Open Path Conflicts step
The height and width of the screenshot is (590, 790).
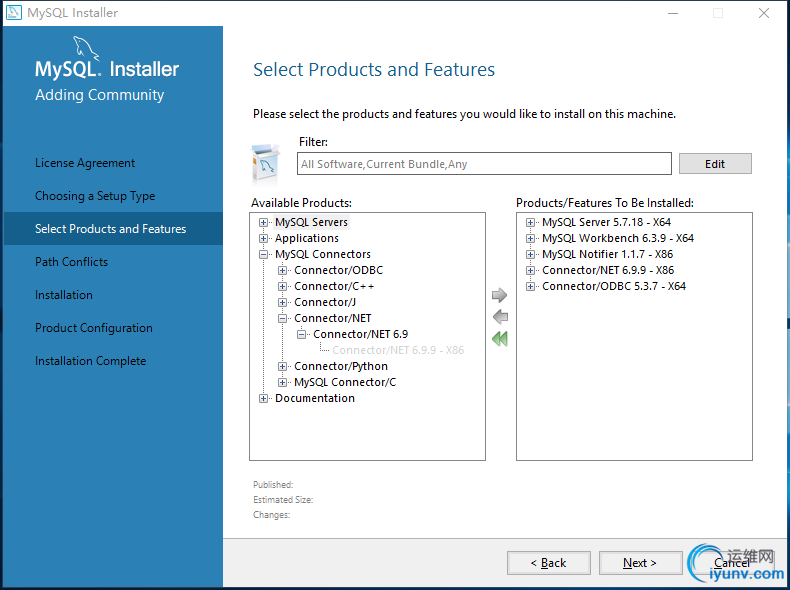pyautogui.click(x=71, y=261)
